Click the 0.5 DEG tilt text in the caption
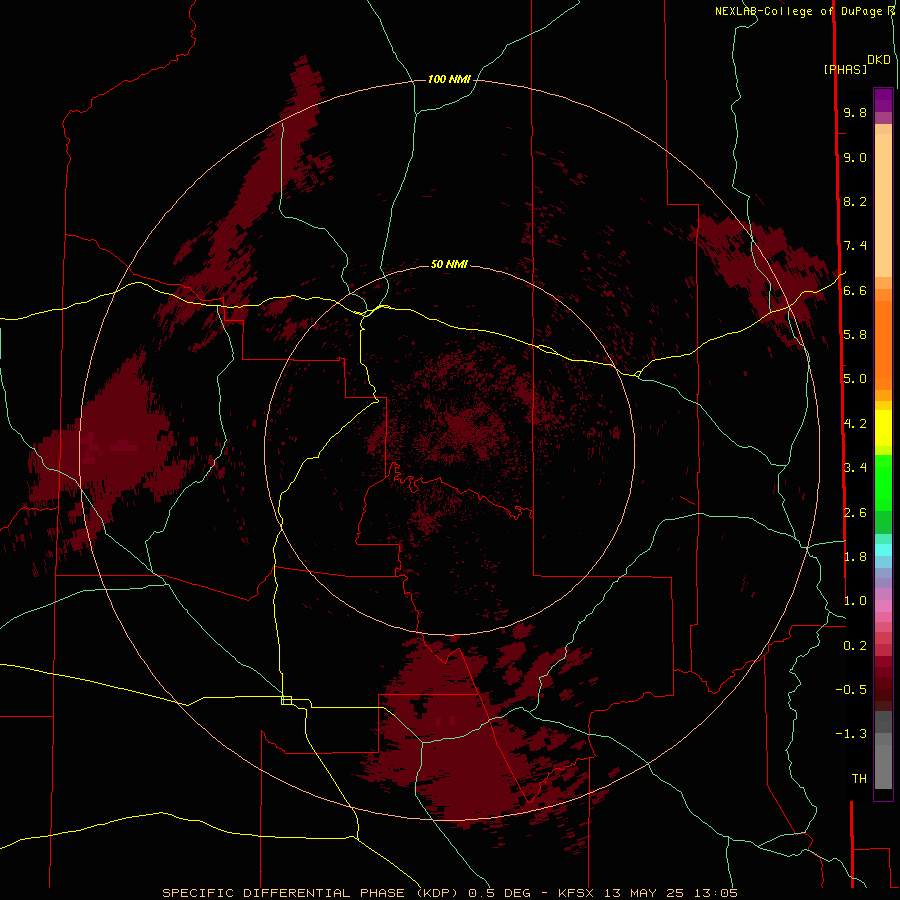 click(x=501, y=893)
